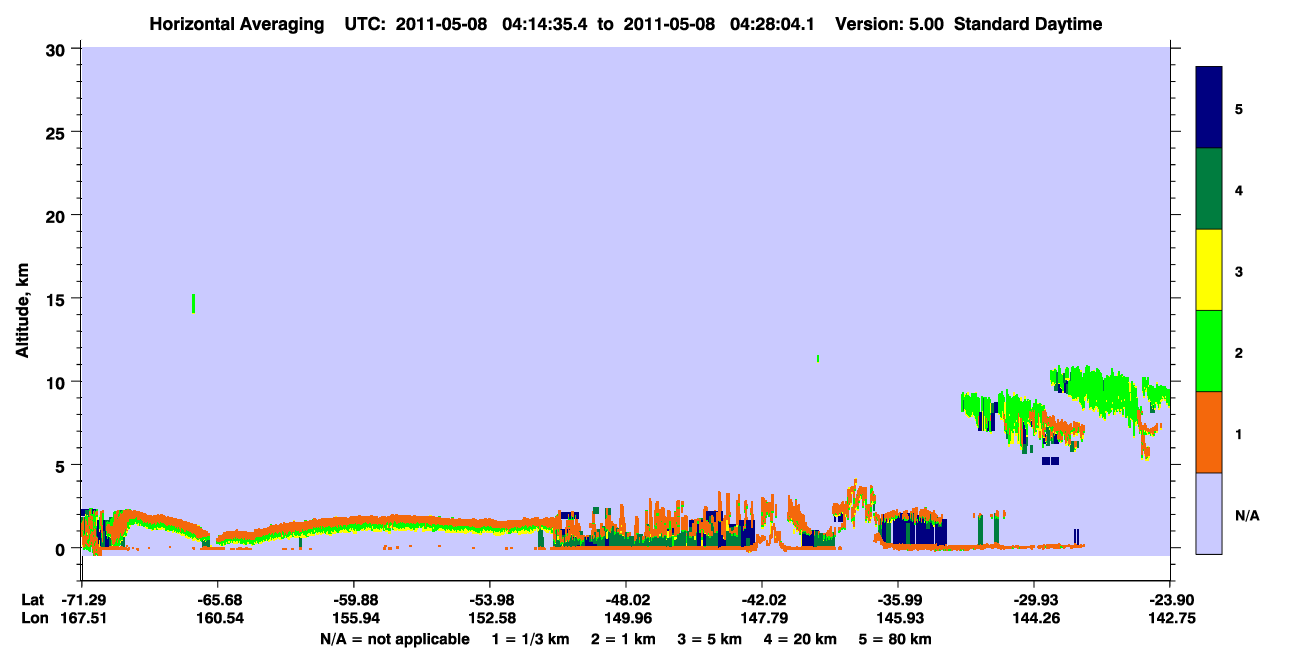Image resolution: width=1300 pixels, height=667 pixels.
Task: Click the lavender N/A colorbar segment
Action: click(1209, 513)
